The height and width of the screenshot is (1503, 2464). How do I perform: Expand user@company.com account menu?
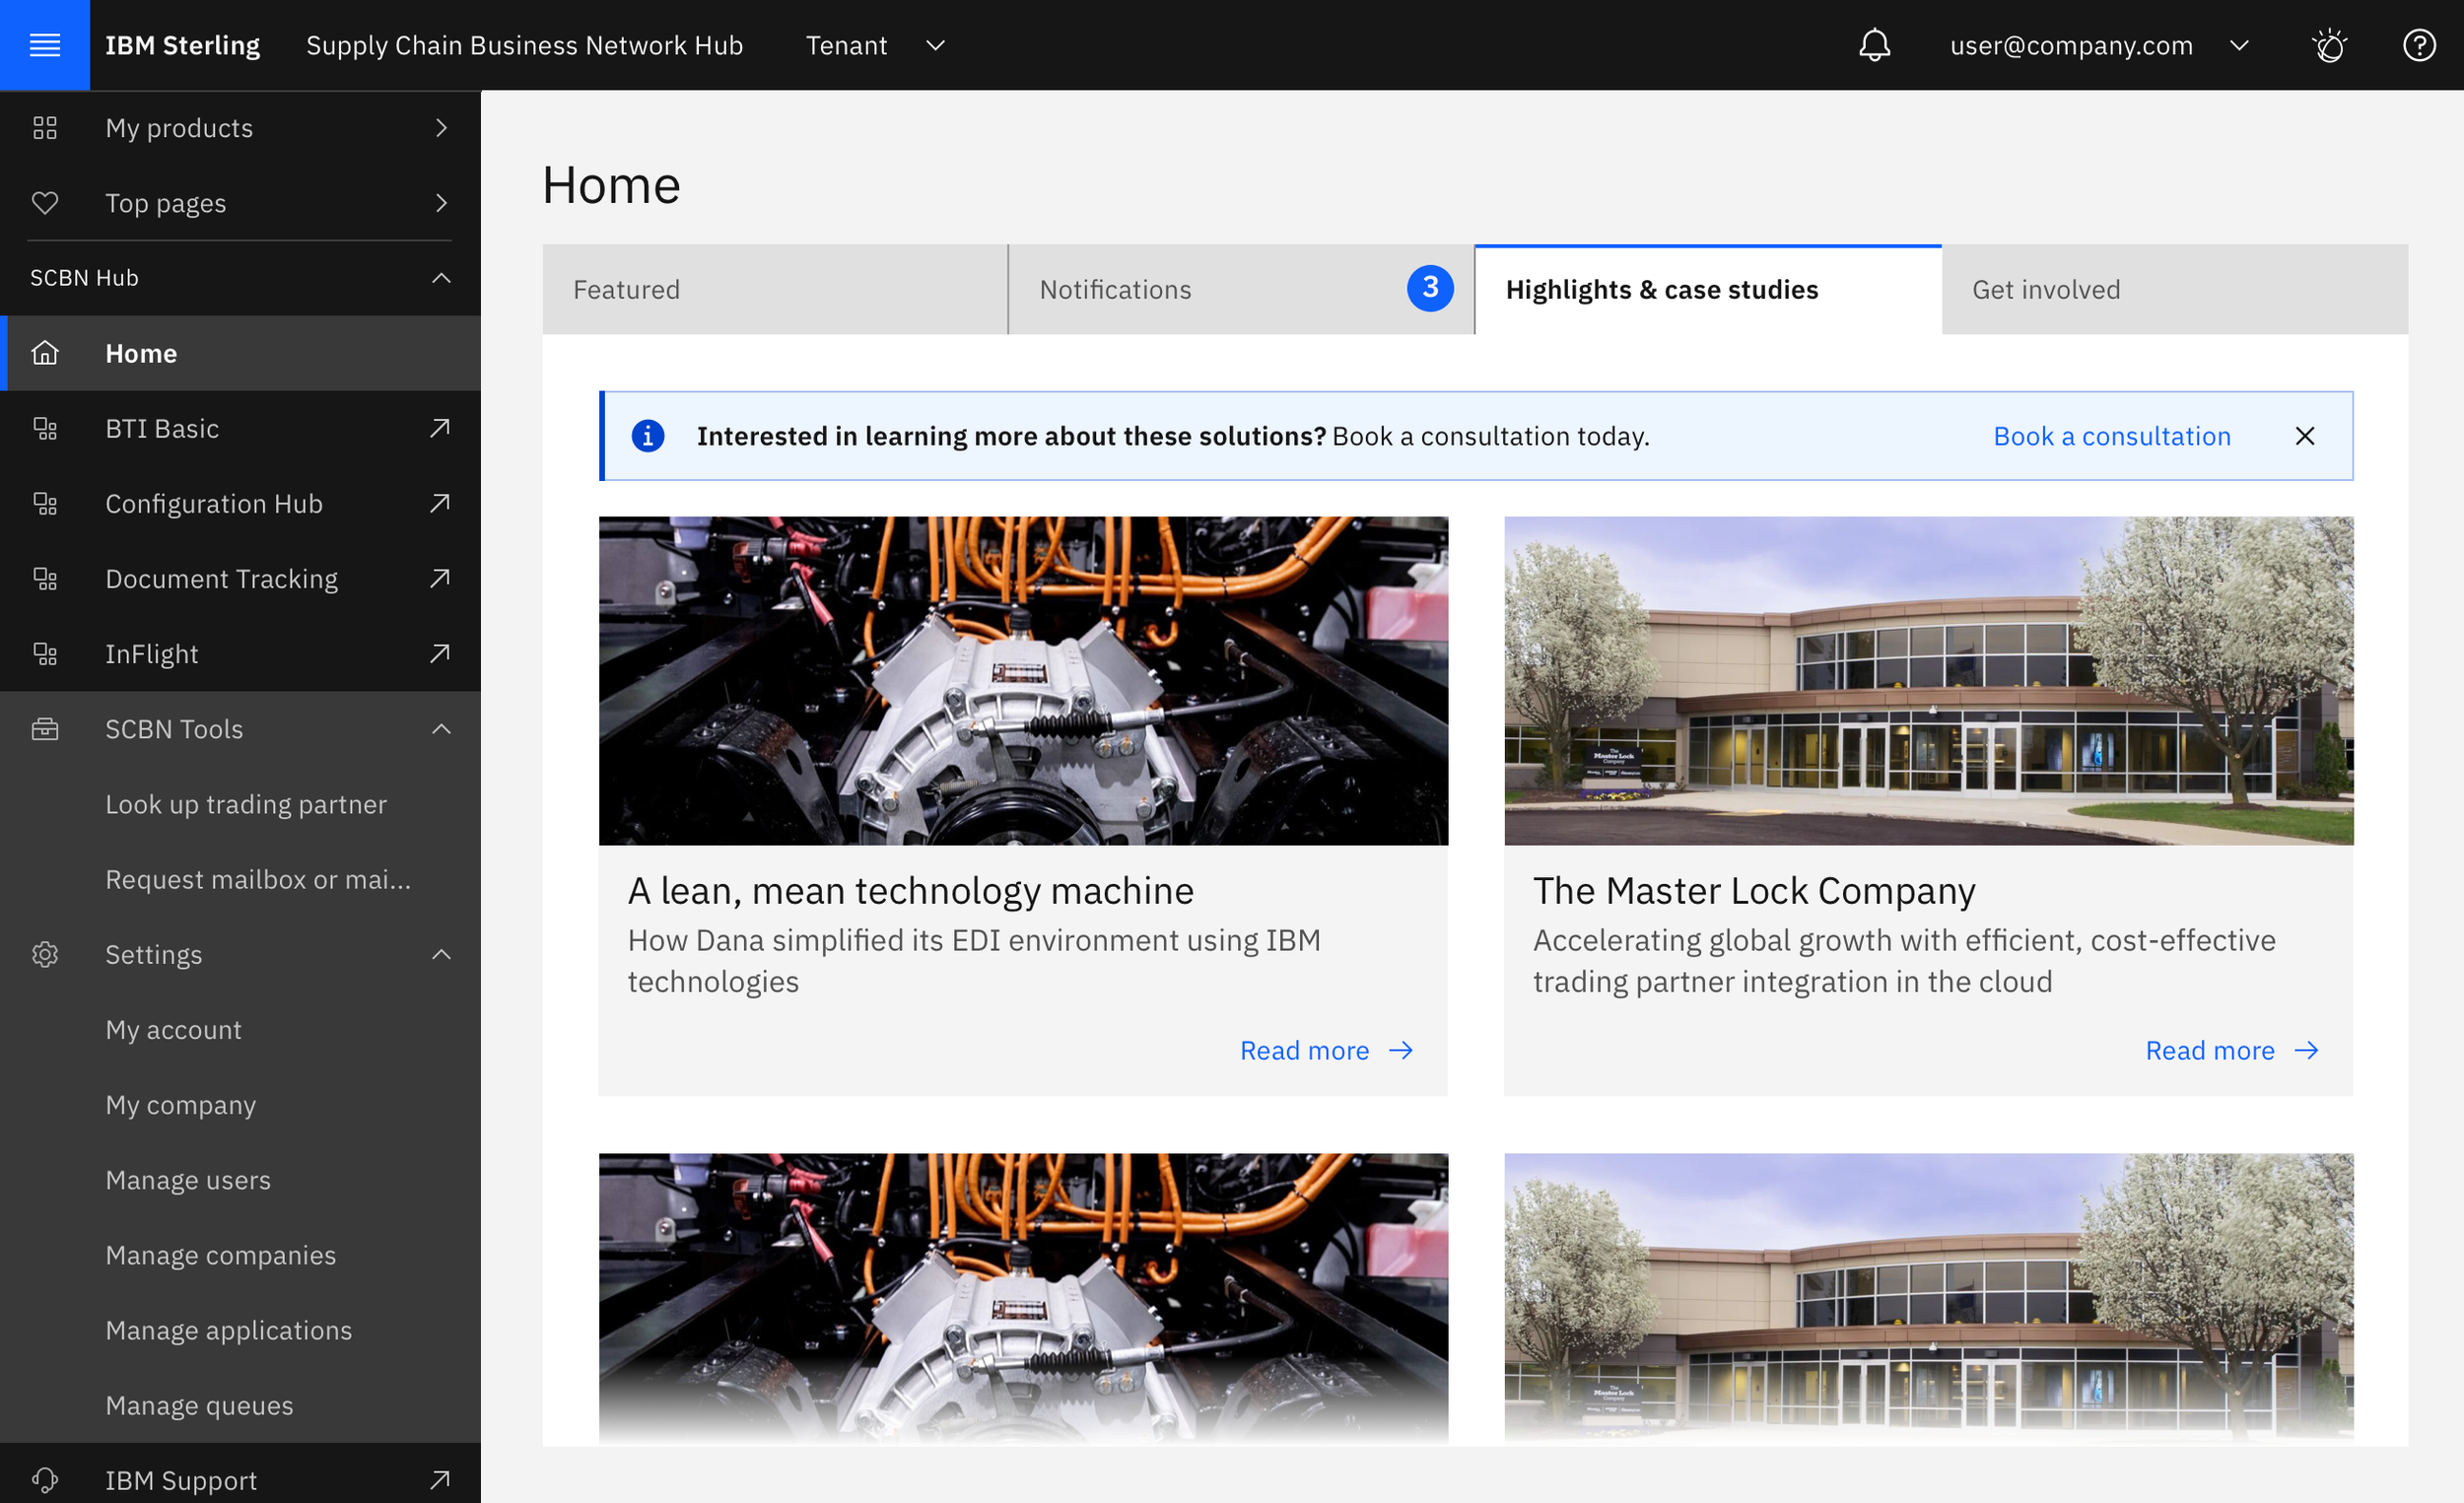coord(2098,45)
